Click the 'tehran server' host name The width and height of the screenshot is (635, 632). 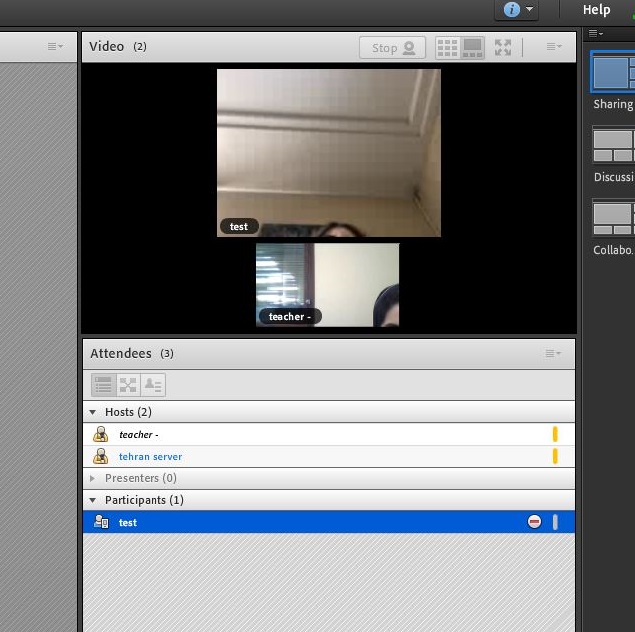(x=150, y=457)
